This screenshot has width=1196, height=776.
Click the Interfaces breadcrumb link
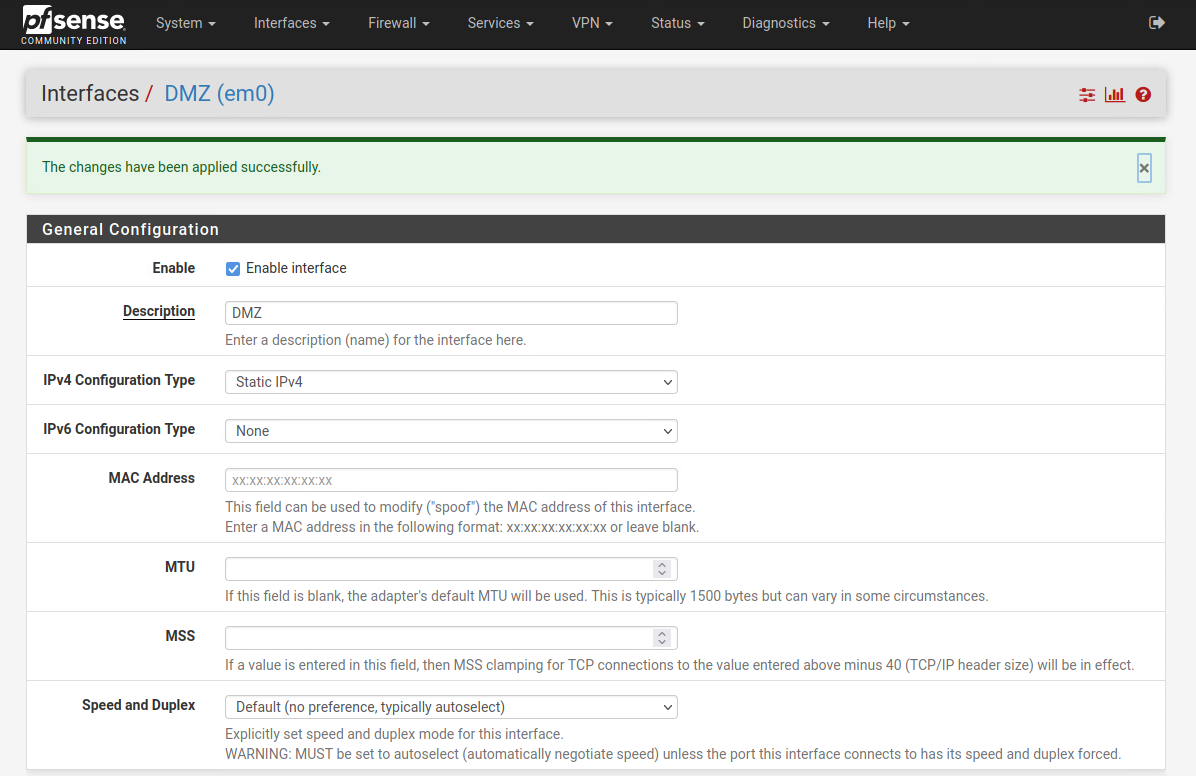90,93
